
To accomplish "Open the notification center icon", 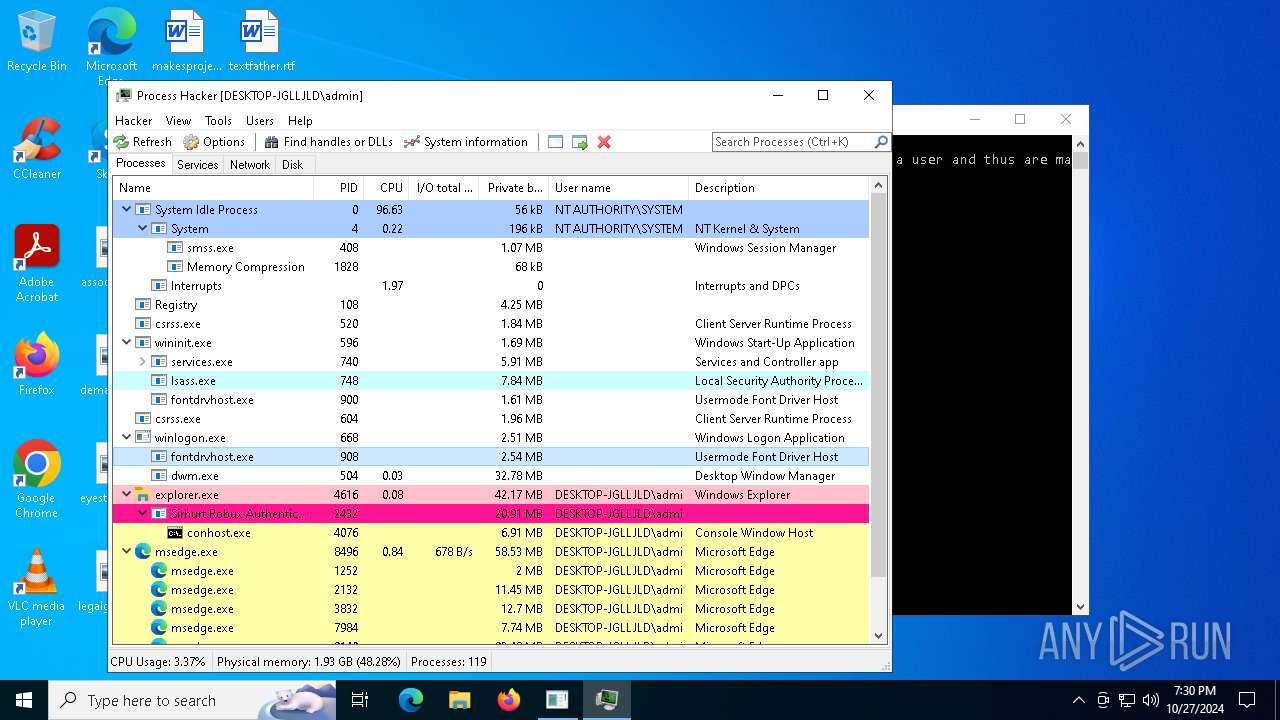I will point(1247,700).
